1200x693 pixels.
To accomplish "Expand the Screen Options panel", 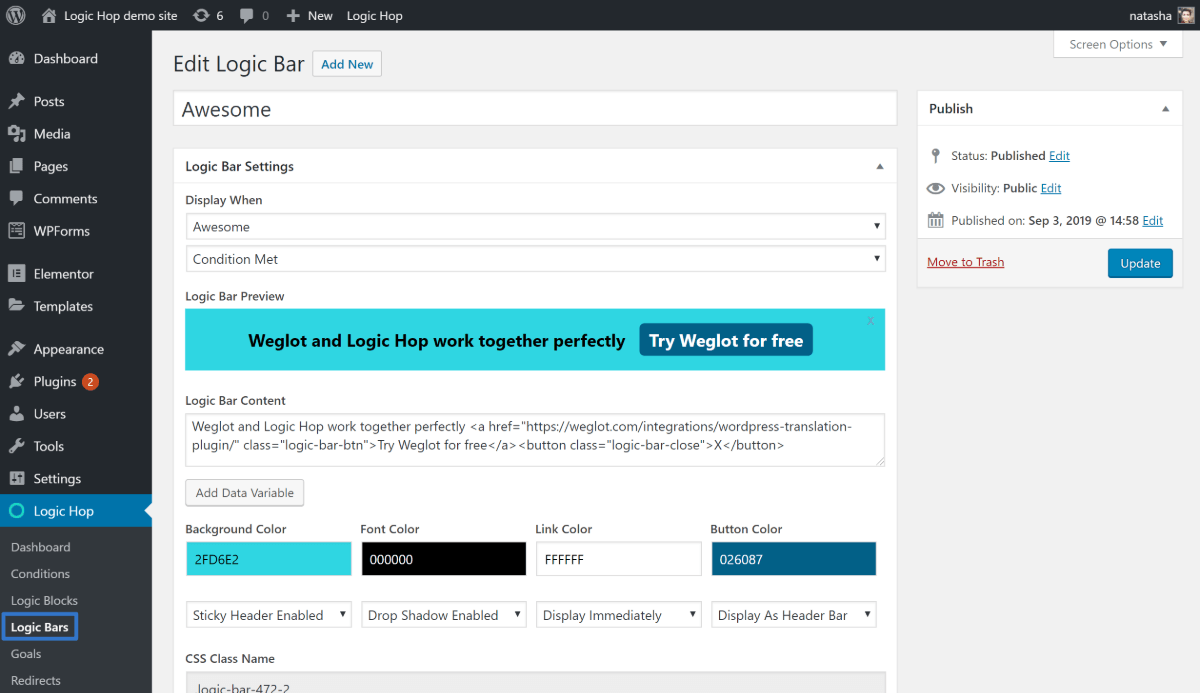I will pos(1118,44).
